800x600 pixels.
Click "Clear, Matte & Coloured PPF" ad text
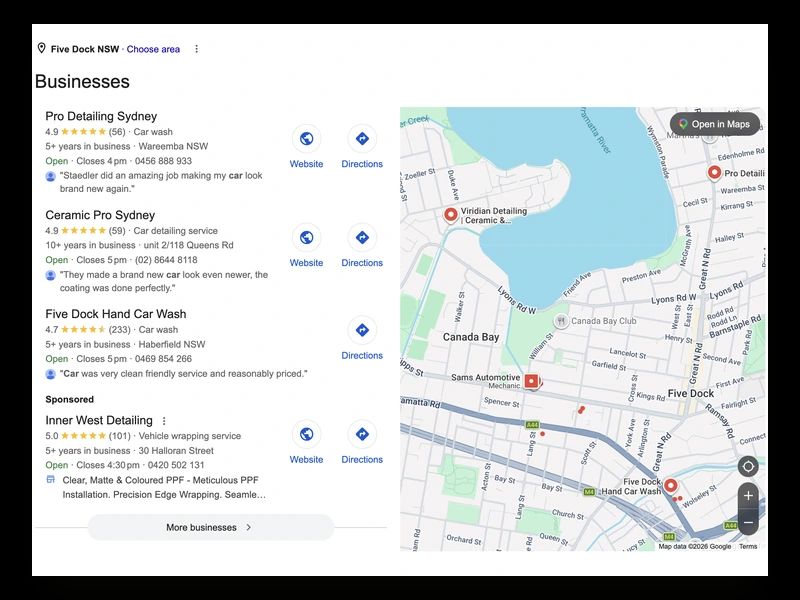point(164,487)
